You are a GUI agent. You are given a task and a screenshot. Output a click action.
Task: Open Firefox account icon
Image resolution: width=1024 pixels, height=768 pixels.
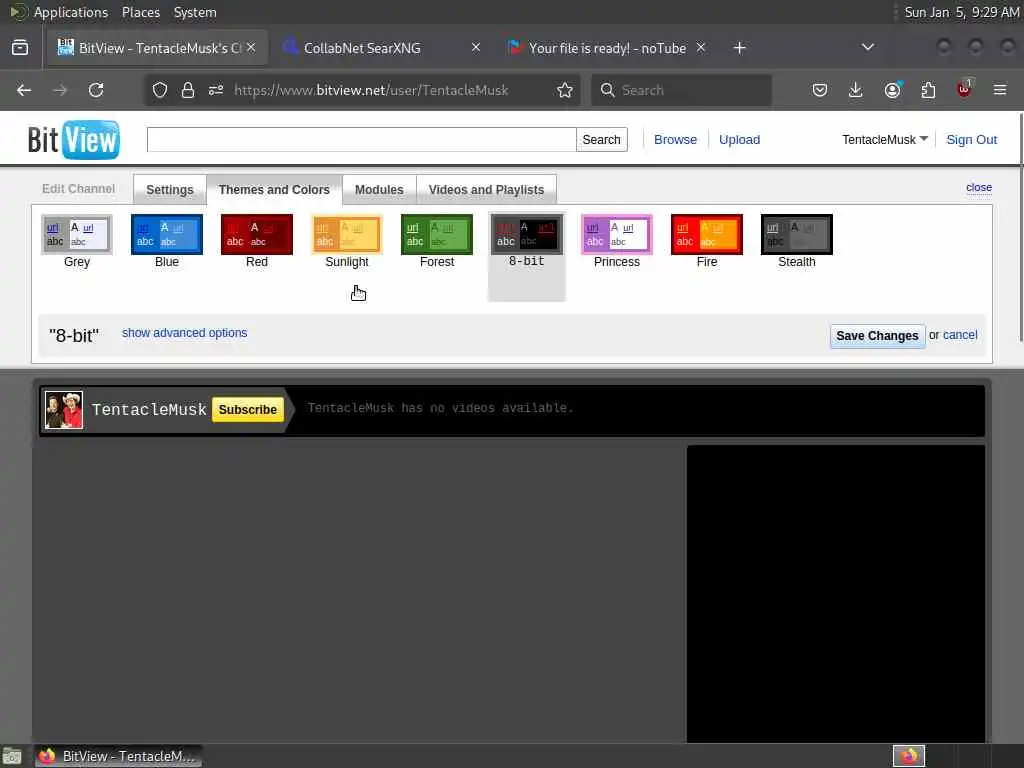[x=893, y=90]
